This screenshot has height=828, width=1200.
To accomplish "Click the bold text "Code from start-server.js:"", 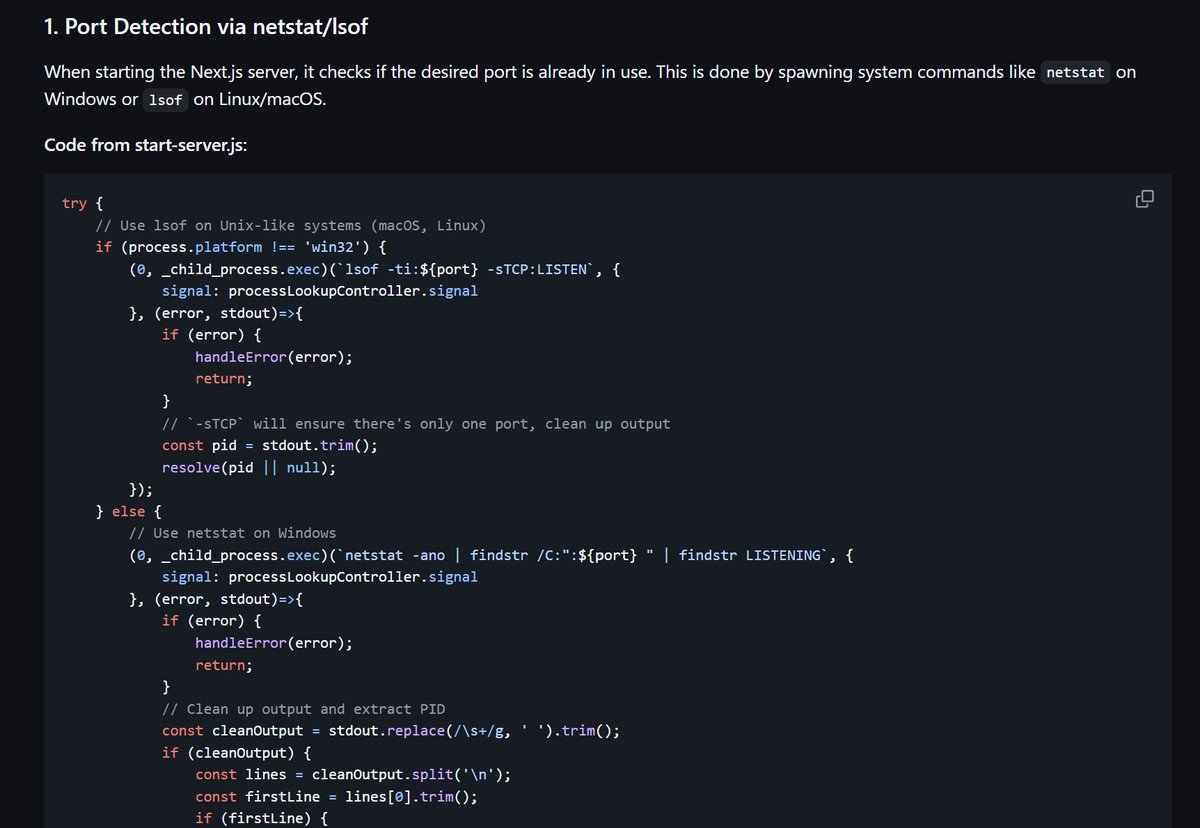I will pos(146,145).
